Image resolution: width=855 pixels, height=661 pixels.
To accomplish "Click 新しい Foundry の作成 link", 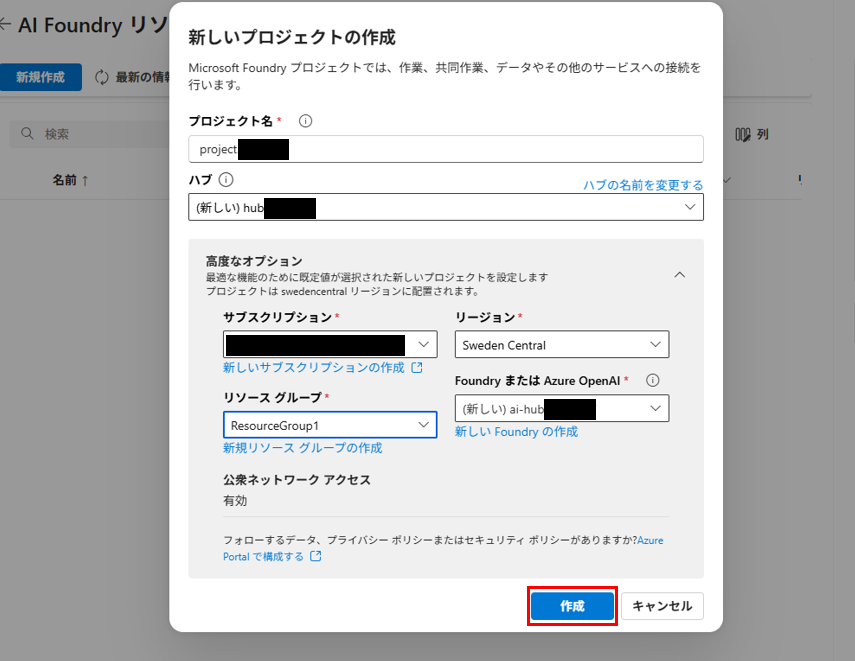I will coord(516,431).
